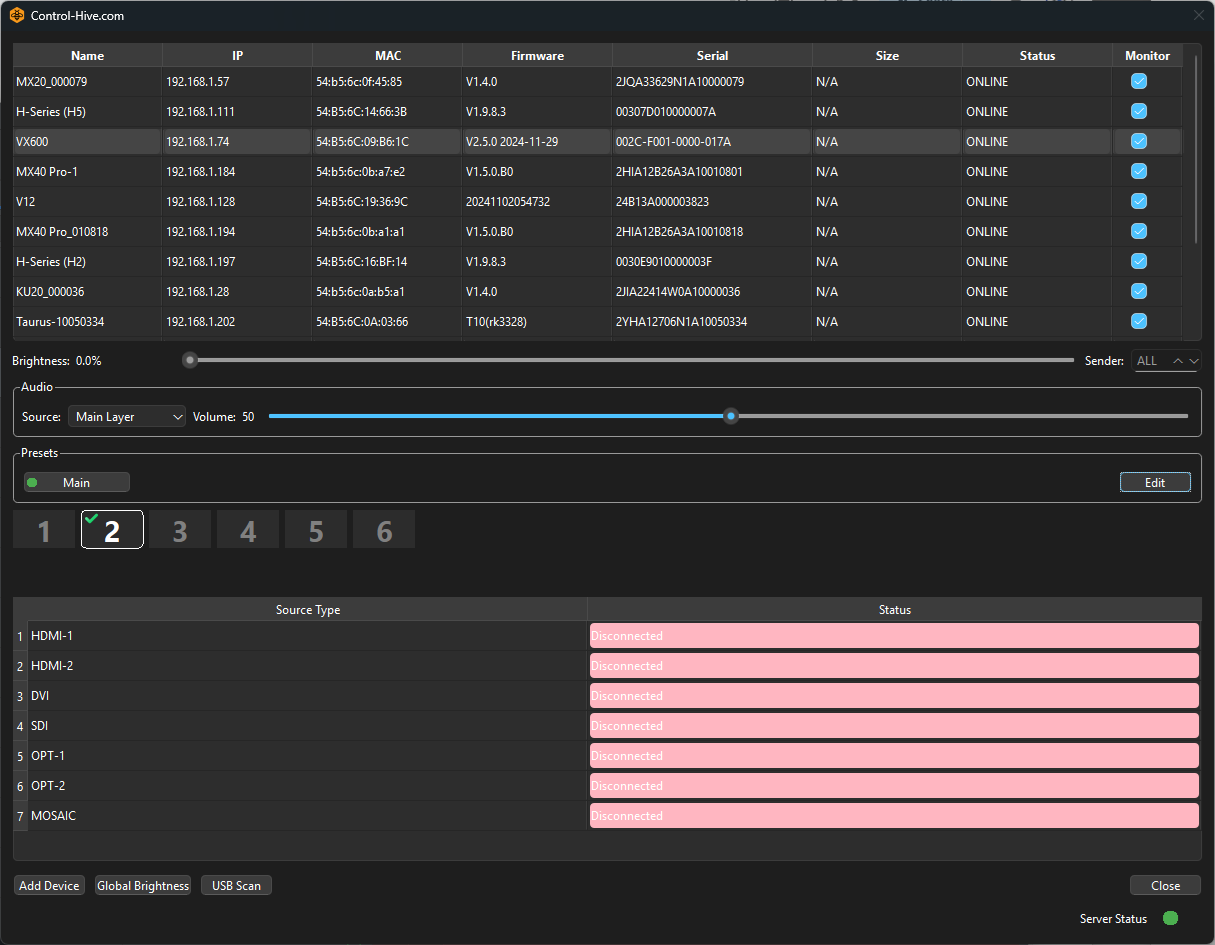
Task: Click Disconnected status for MOSAIC
Action: tap(894, 816)
